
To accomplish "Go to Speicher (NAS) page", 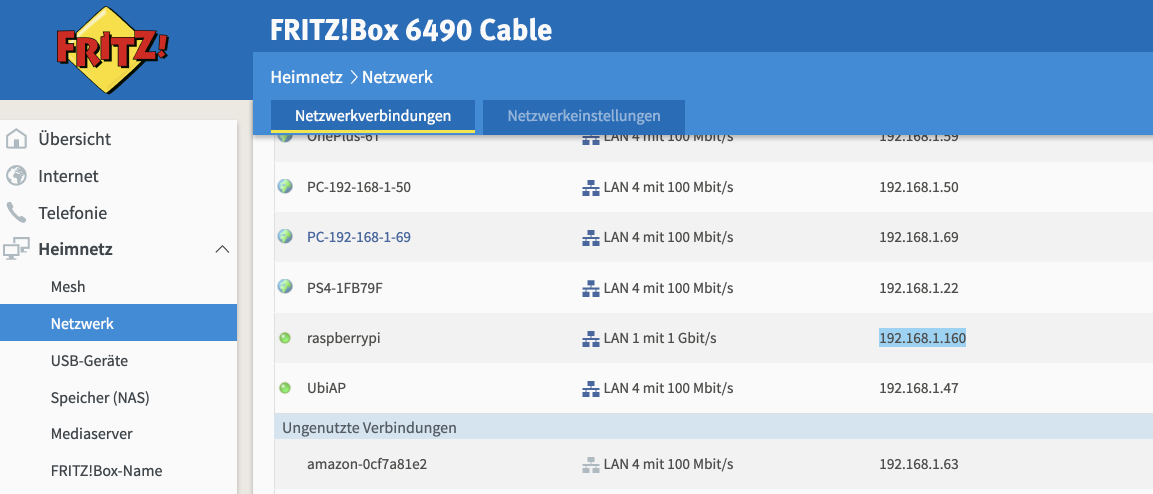I will [x=99, y=398].
